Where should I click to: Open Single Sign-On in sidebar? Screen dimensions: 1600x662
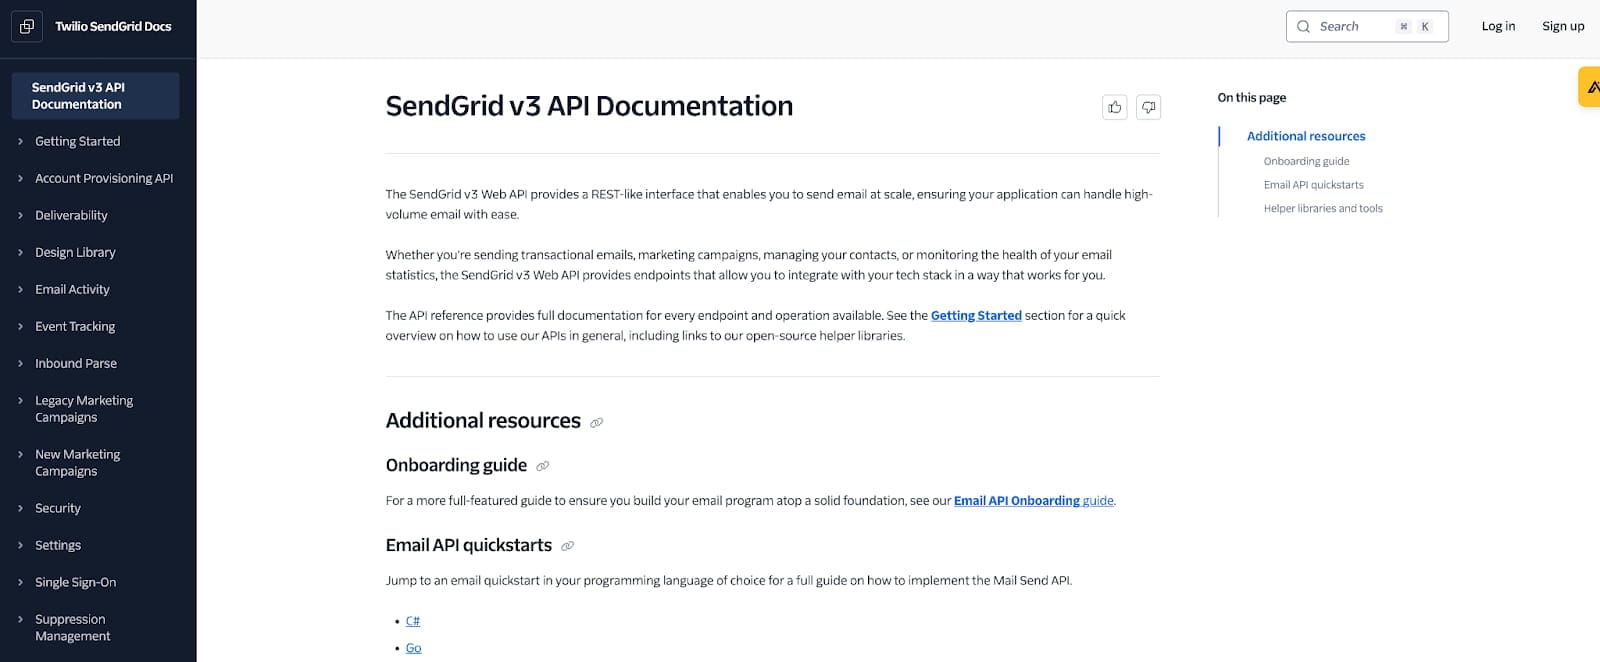(75, 583)
